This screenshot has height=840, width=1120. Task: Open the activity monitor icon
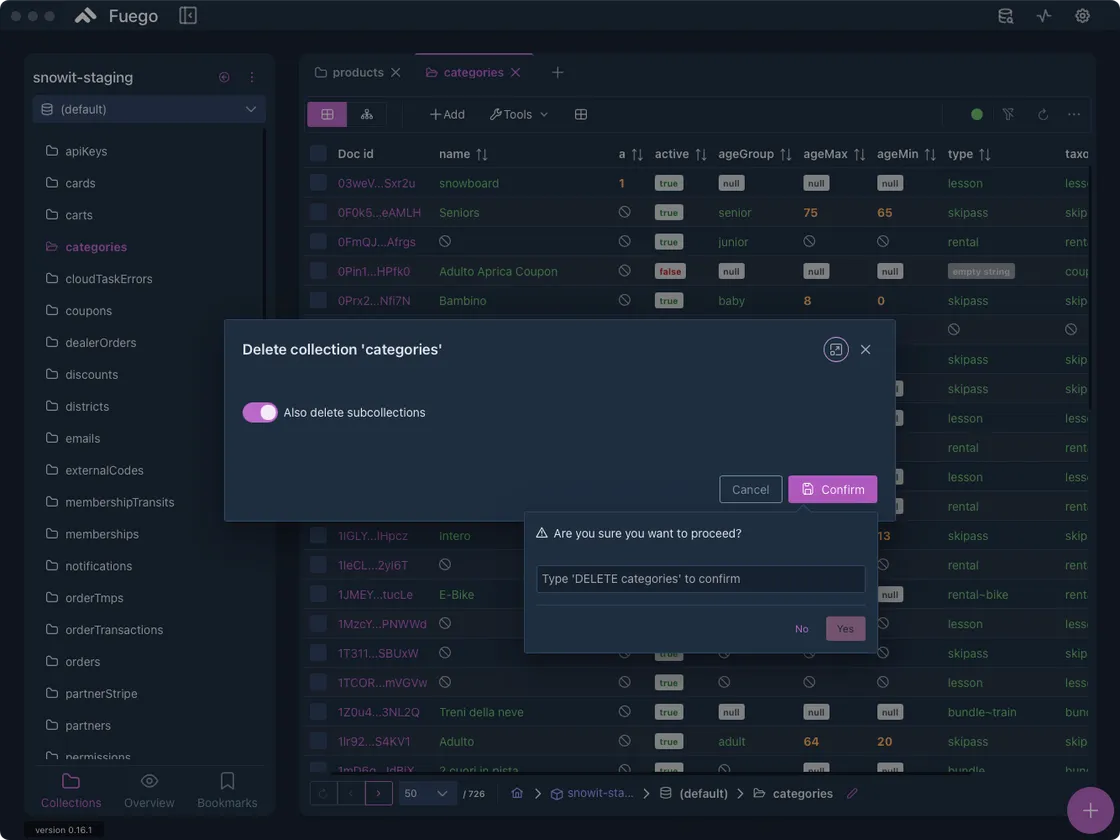click(x=1044, y=16)
